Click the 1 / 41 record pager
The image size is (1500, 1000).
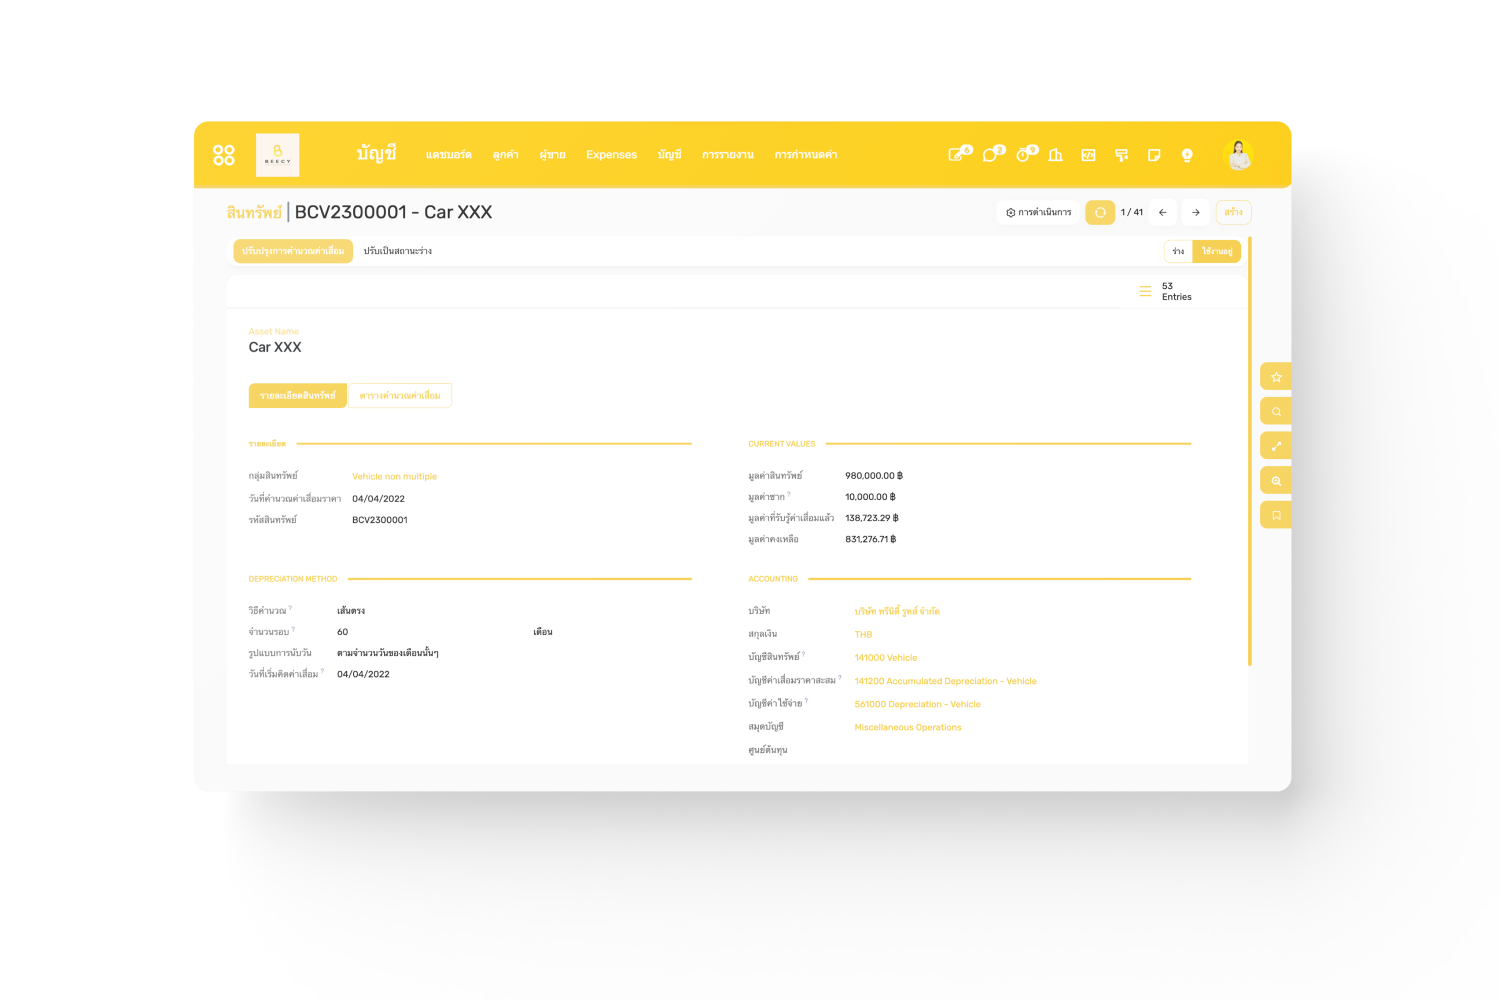coord(1132,212)
